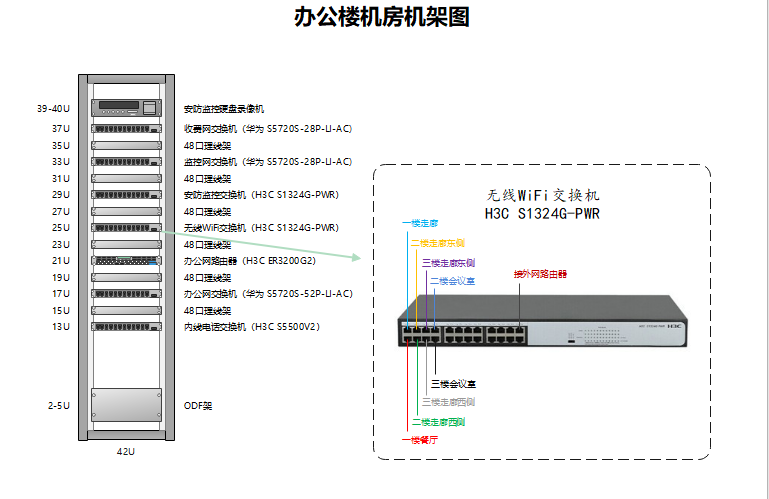
Task: Select the DVR device icon at 39-40U
Action: click(x=127, y=108)
